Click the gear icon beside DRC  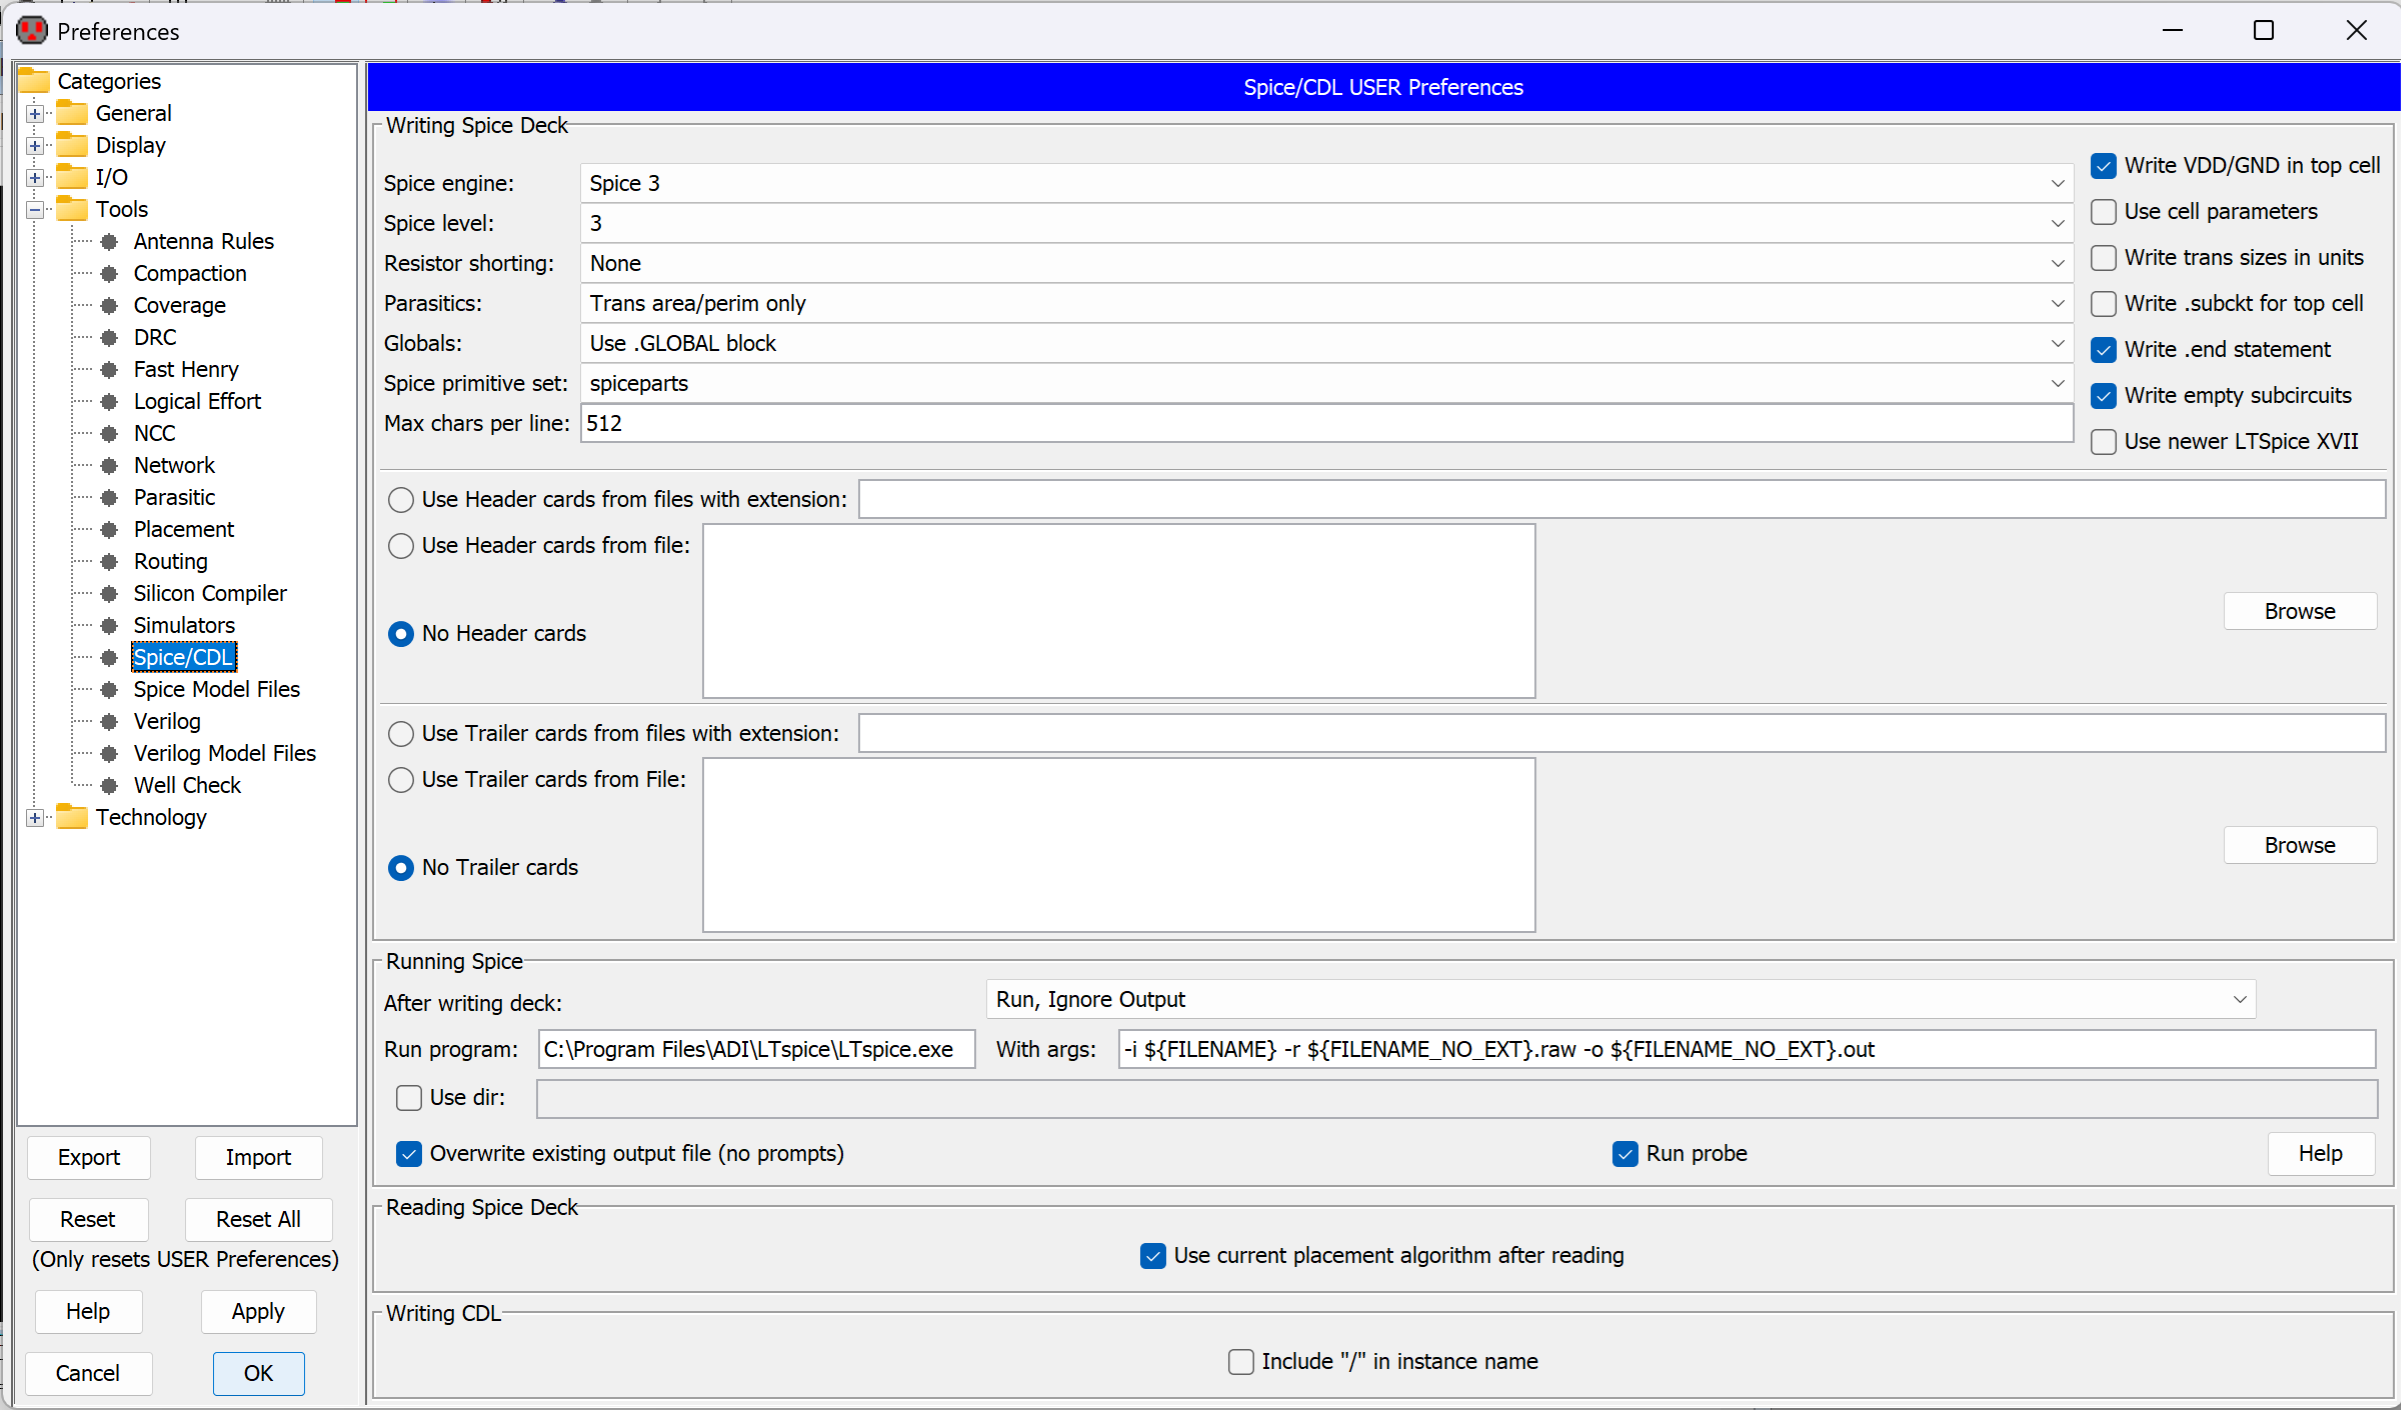point(110,337)
